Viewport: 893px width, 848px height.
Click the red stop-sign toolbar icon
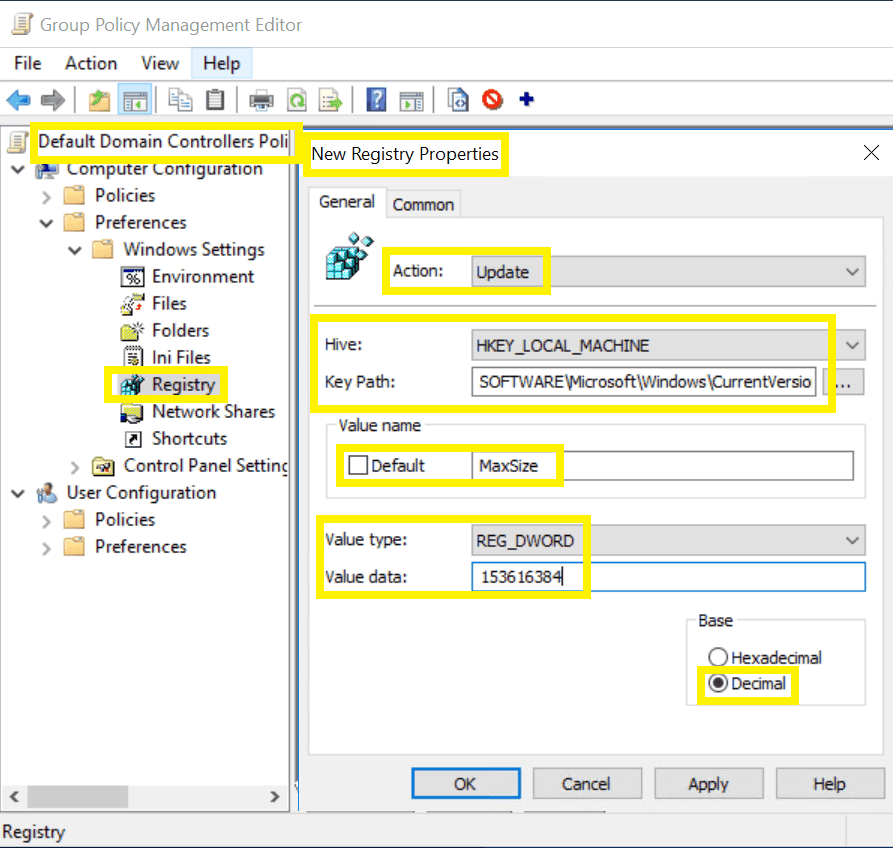point(492,100)
